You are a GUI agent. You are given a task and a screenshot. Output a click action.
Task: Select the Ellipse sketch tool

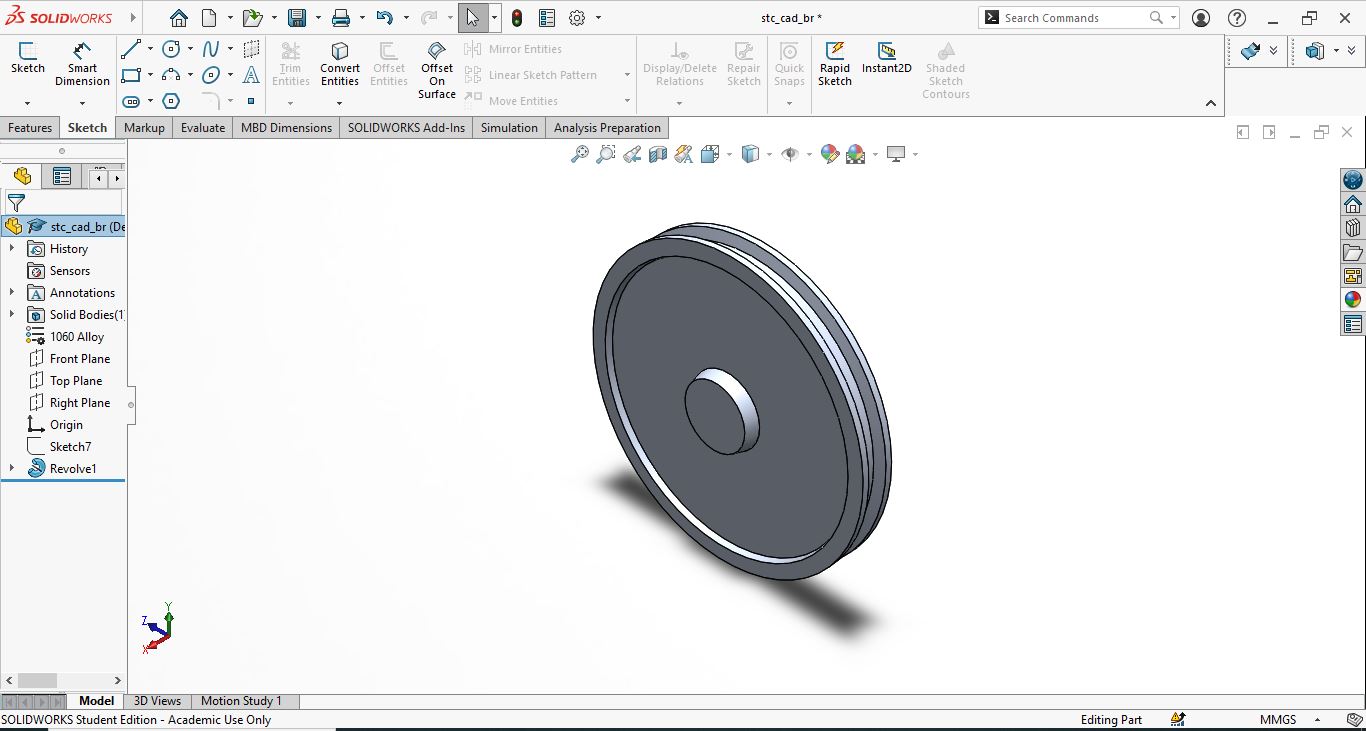tap(211, 75)
